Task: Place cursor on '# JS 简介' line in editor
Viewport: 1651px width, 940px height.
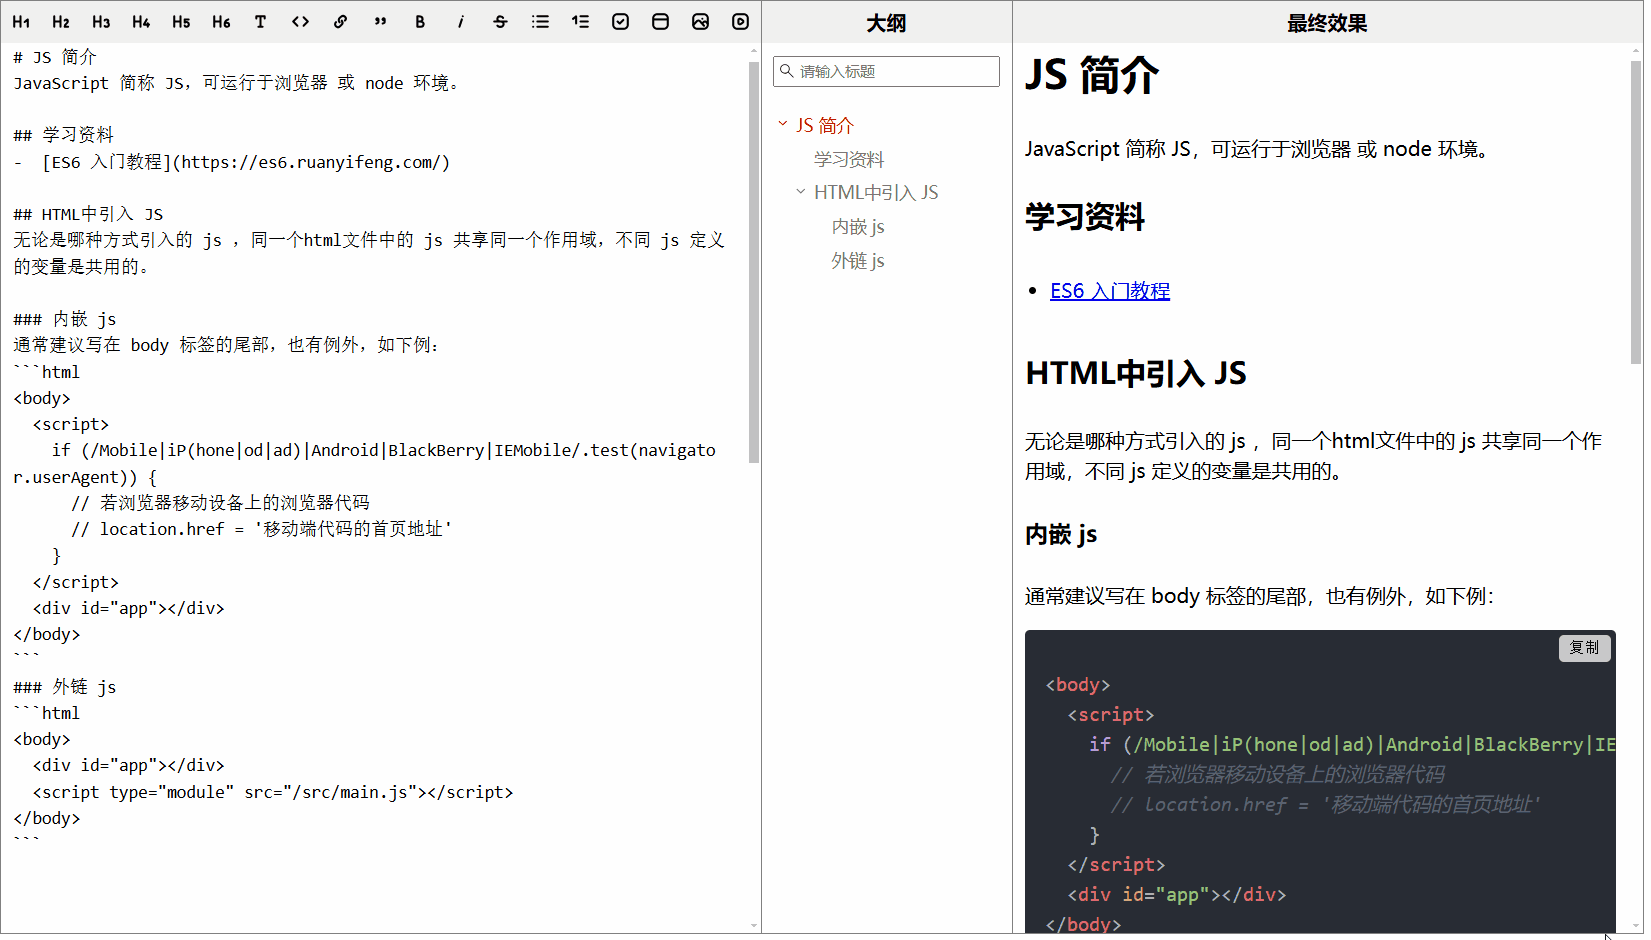Action: (x=55, y=57)
